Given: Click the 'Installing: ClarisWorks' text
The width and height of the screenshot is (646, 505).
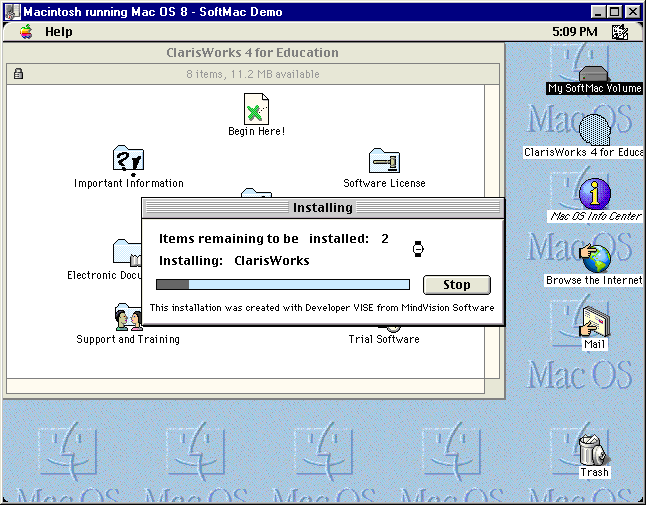Looking at the screenshot, I should pyautogui.click(x=234, y=261).
